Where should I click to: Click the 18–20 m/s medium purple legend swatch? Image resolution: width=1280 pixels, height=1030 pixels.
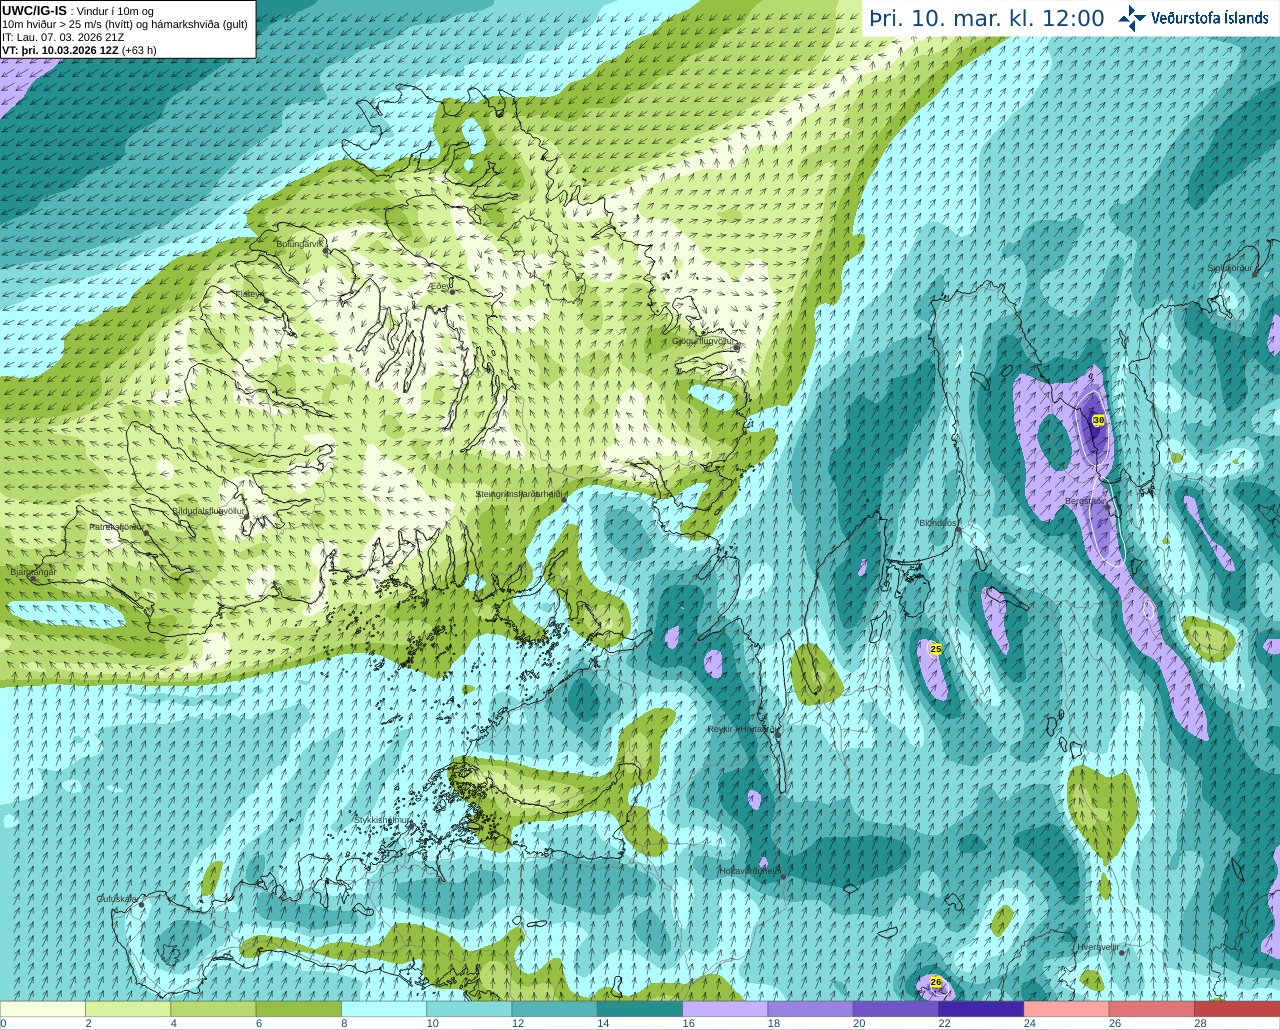[811, 1009]
